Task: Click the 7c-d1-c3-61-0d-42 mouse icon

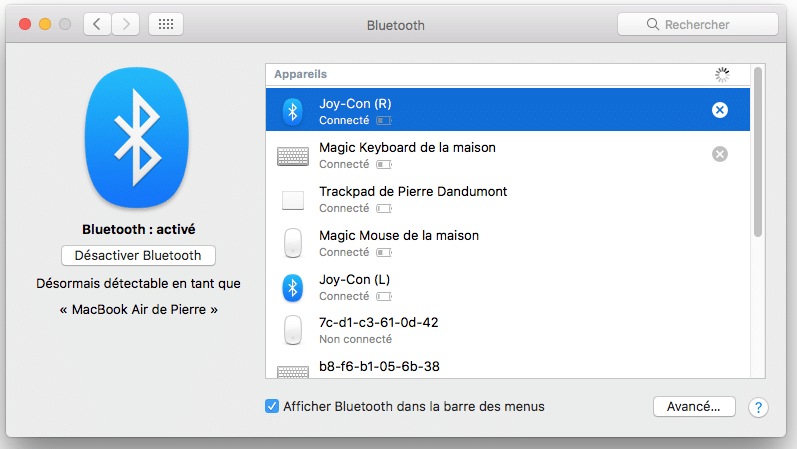Action: coord(293,331)
